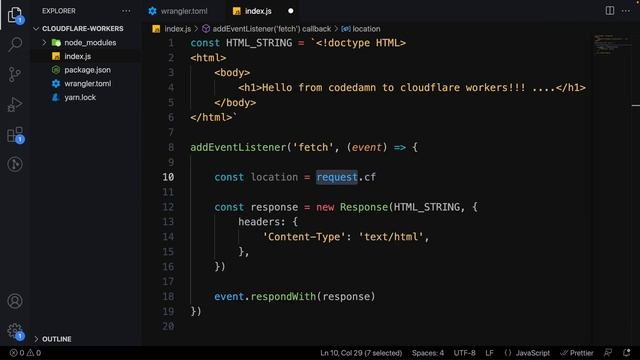Click the EXPLORER panel title
Viewport: 640px width, 360px height.
click(x=59, y=11)
